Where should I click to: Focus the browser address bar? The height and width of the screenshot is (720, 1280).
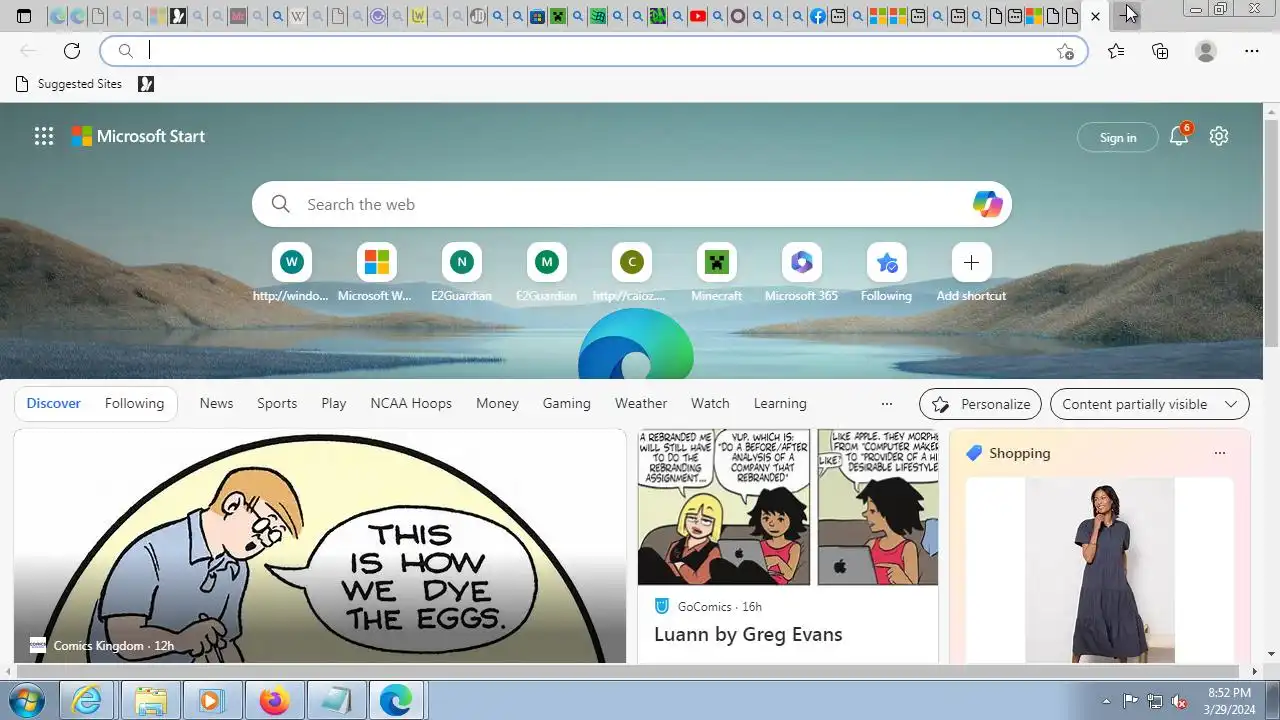click(x=594, y=51)
